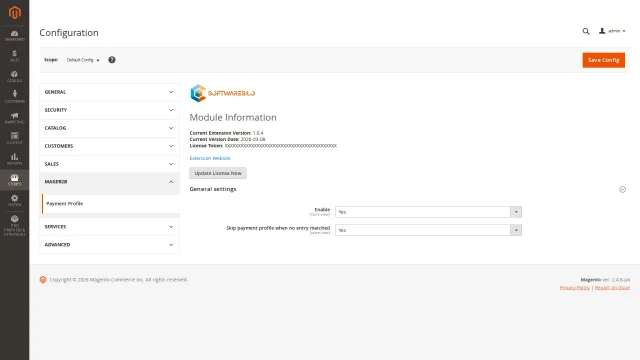The height and width of the screenshot is (360, 640).
Task: Open the Dashboard sidebar icon
Action: point(14,36)
